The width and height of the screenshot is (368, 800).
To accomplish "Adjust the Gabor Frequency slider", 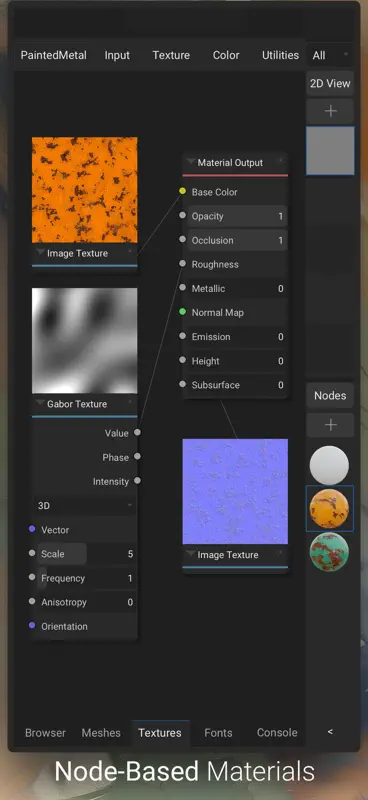I will pyautogui.click(x=87, y=578).
